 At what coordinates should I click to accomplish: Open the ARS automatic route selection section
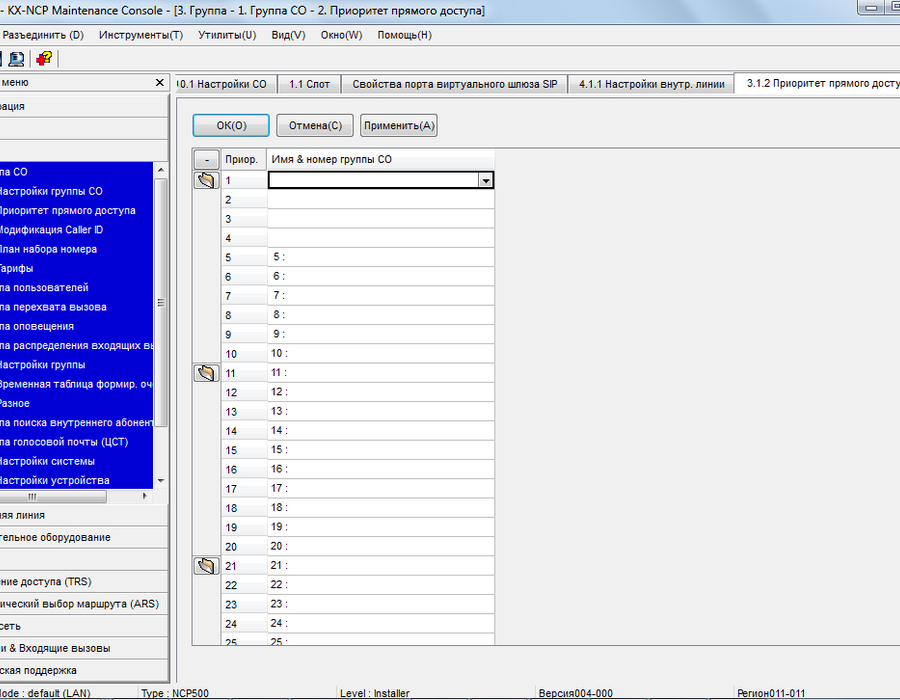(84, 604)
